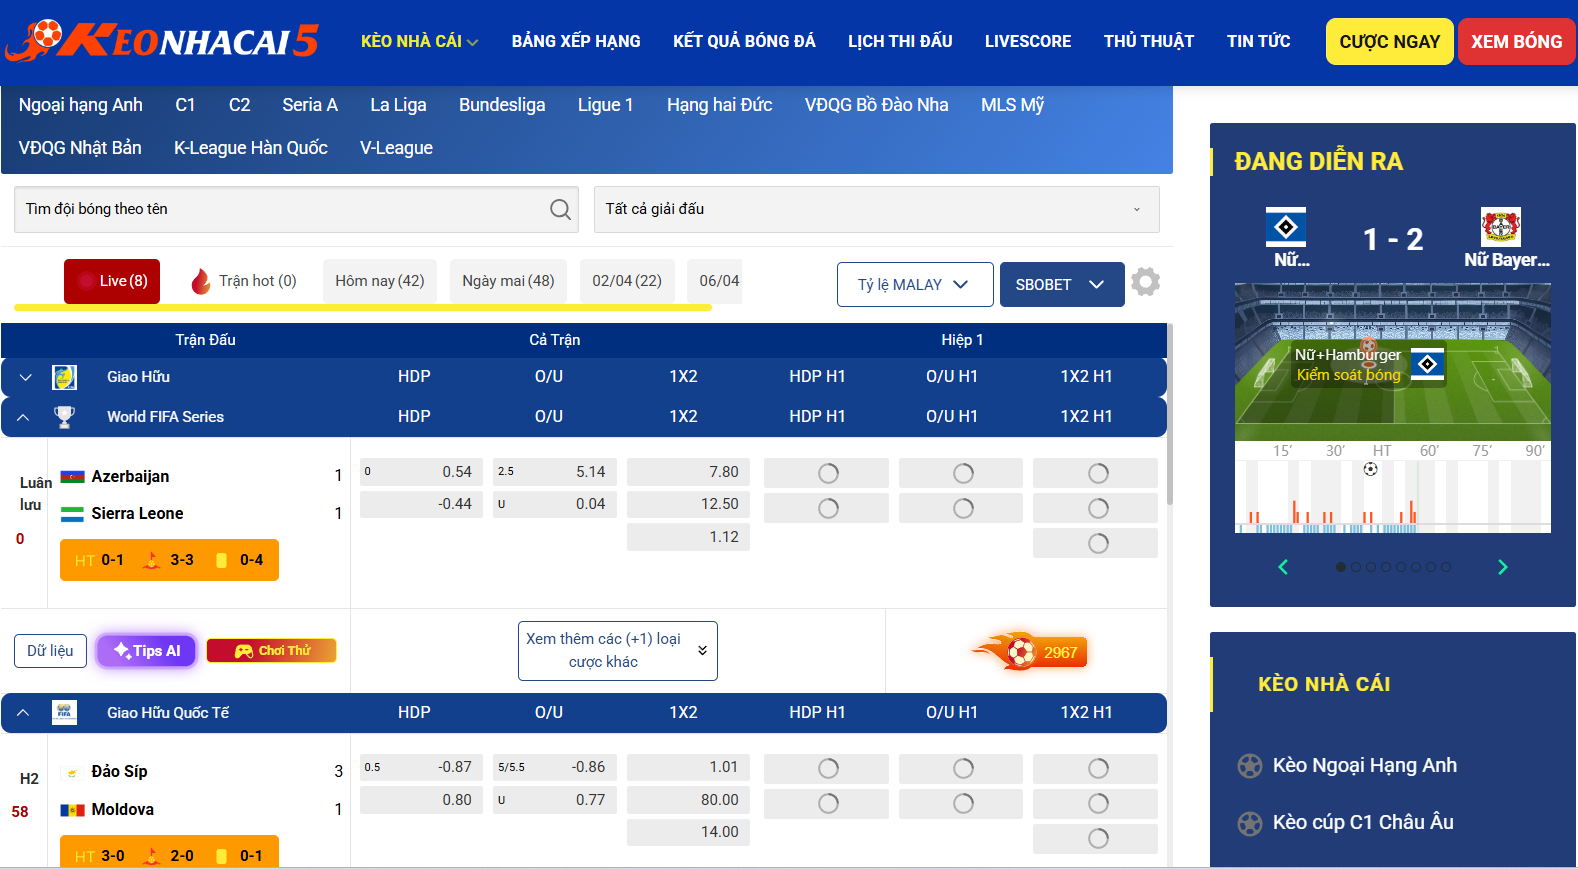1578x869 pixels.
Task: Open the SBOBET bookmaker dropdown
Action: coord(1060,285)
